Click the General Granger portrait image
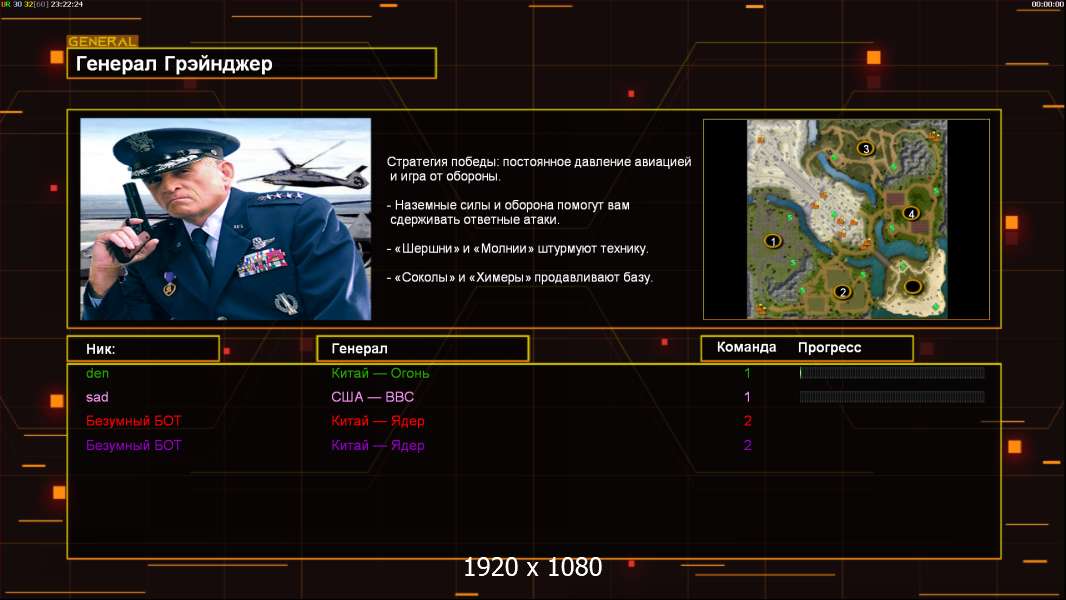1066x600 pixels. (x=225, y=219)
